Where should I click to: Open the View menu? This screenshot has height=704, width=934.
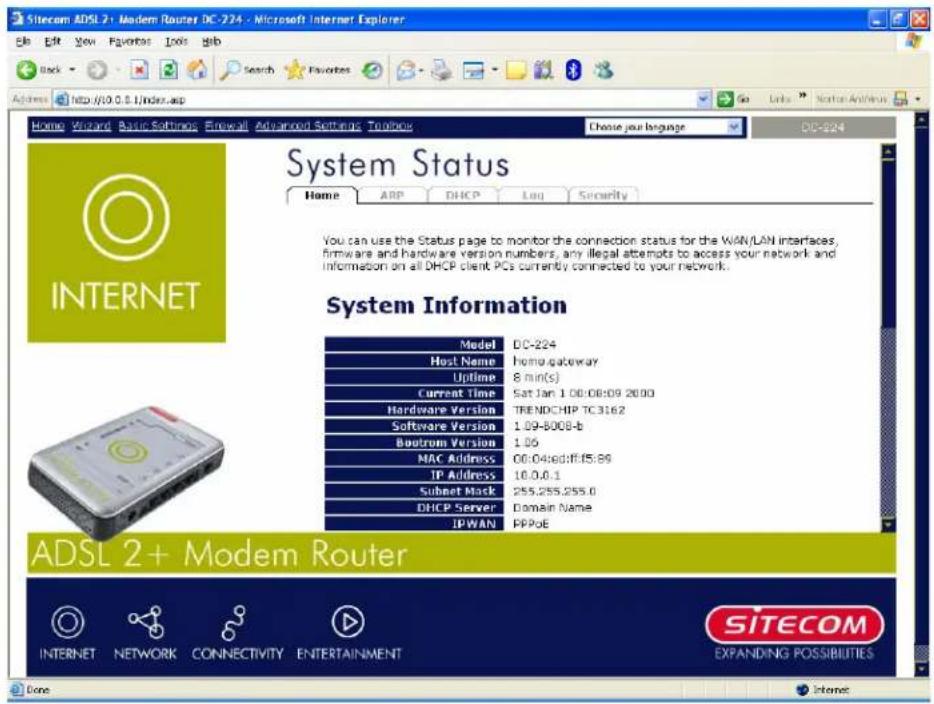[85, 42]
